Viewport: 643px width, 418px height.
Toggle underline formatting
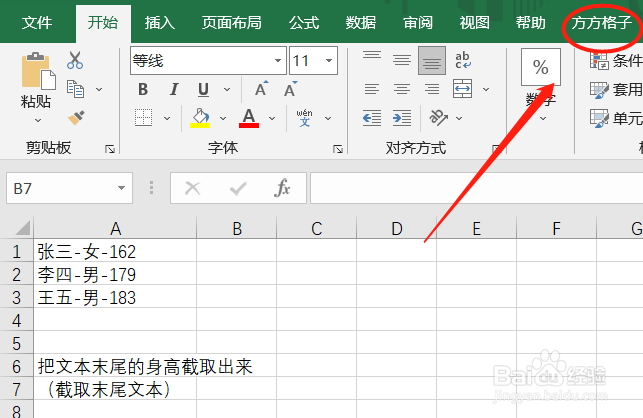coord(203,89)
